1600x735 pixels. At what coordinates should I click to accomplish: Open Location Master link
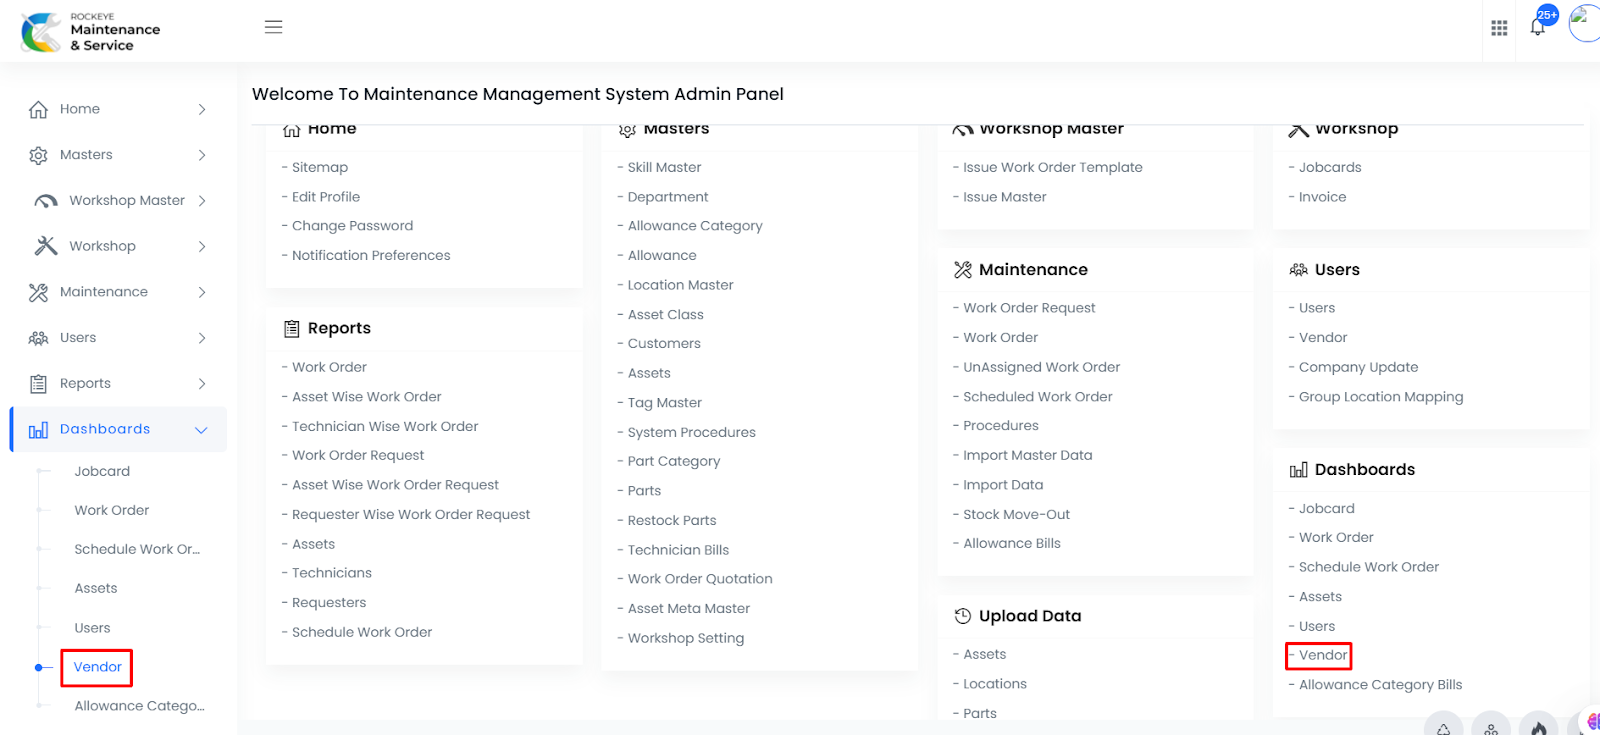click(680, 285)
